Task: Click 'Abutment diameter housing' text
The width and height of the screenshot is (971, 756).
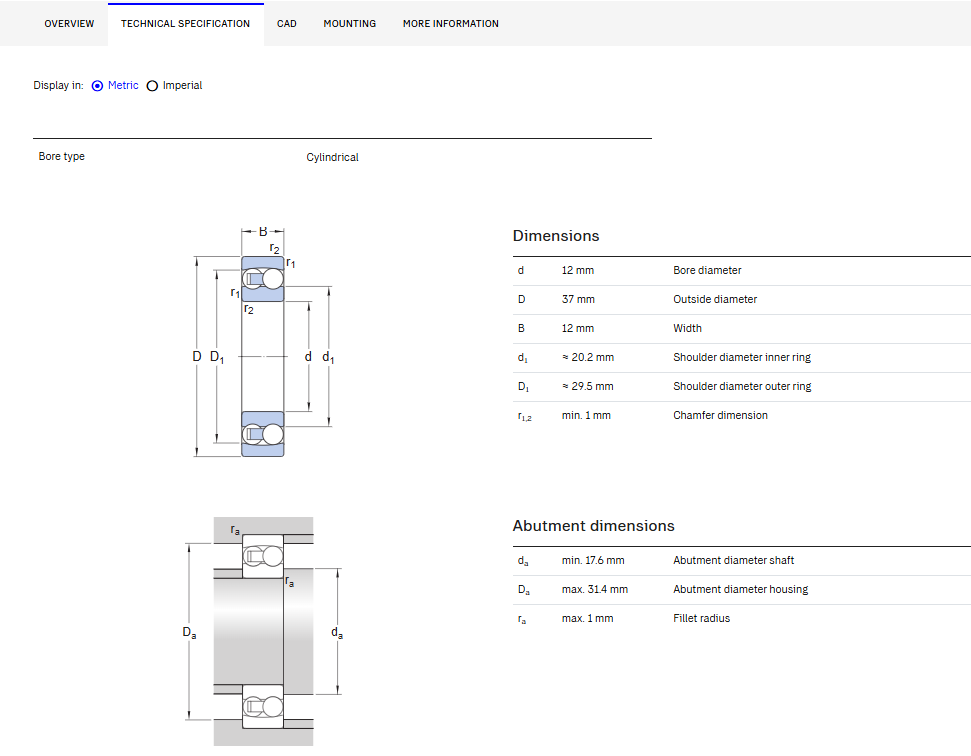Action: pos(741,589)
